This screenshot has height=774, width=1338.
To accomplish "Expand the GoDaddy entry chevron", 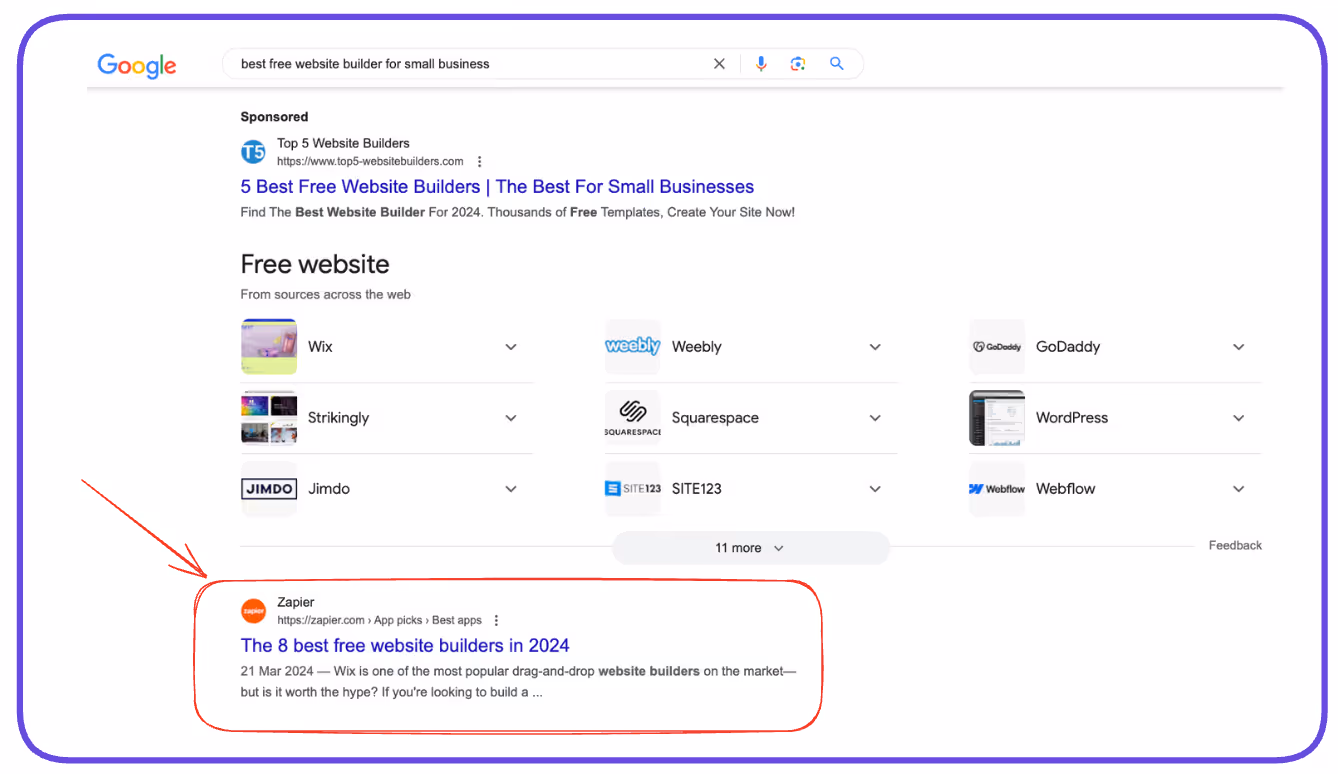I will click(x=1239, y=347).
